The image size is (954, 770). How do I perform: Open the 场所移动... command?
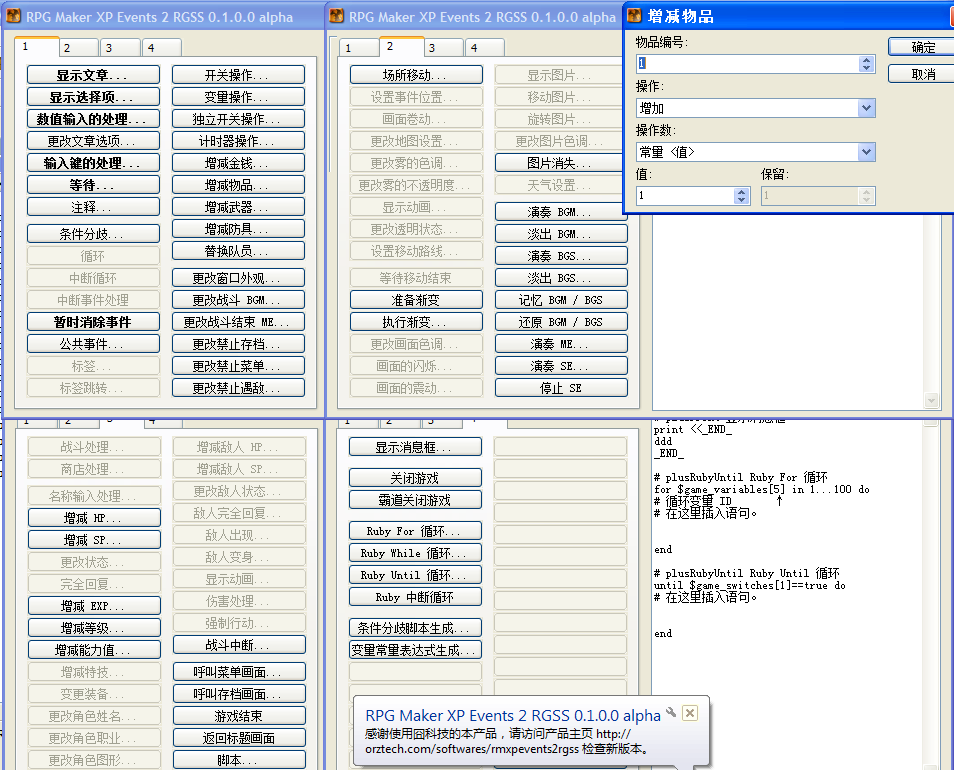pyautogui.click(x=416, y=75)
